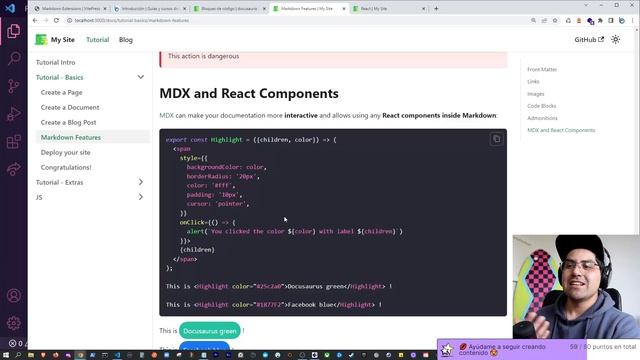640x360 pixels.
Task: Jump to Code Blocks in table of contents
Action: click(x=542, y=106)
